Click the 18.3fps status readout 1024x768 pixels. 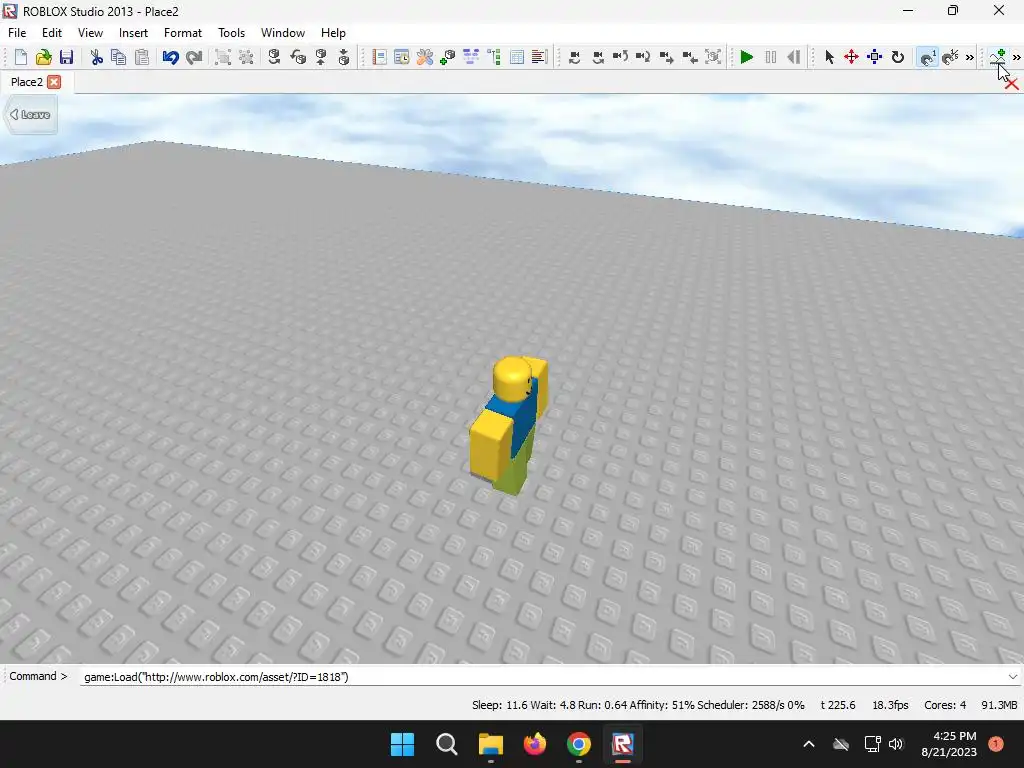click(x=891, y=705)
